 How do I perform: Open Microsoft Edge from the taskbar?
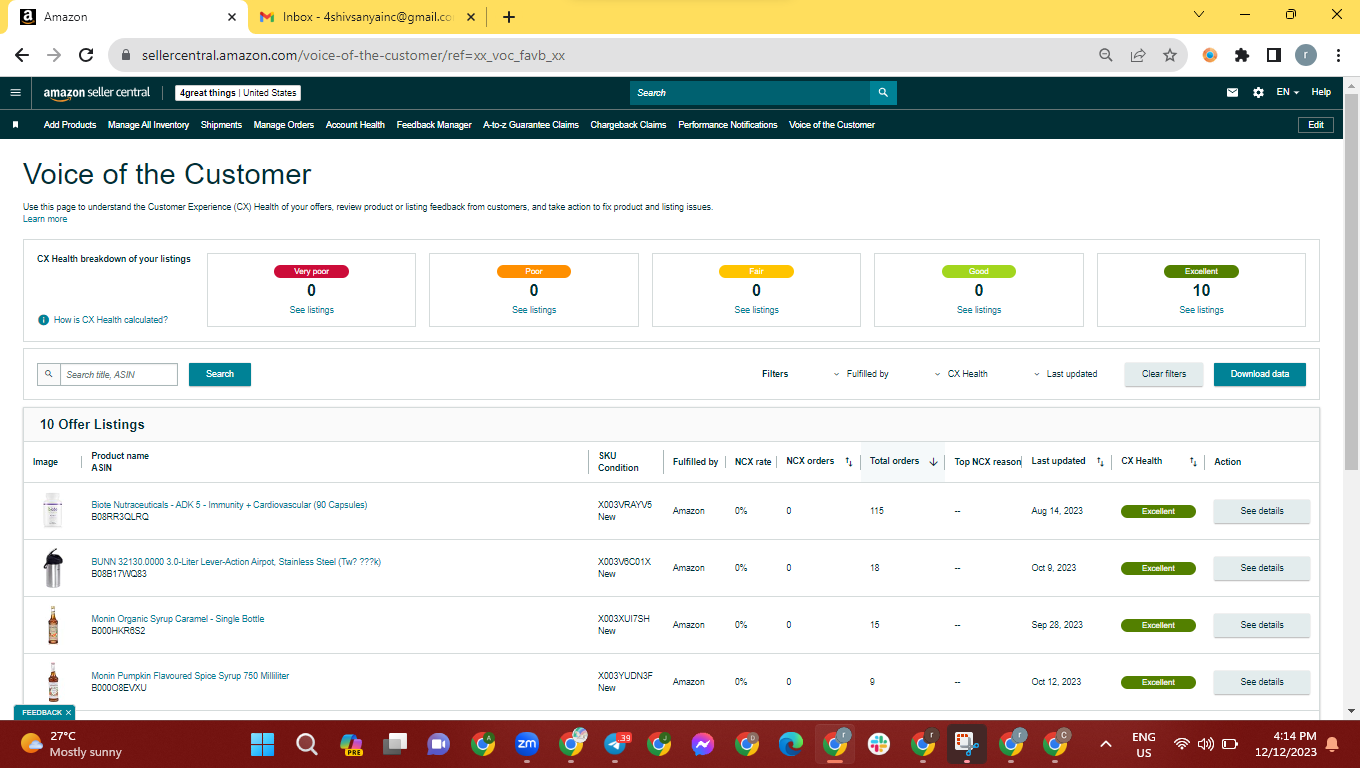pos(791,744)
